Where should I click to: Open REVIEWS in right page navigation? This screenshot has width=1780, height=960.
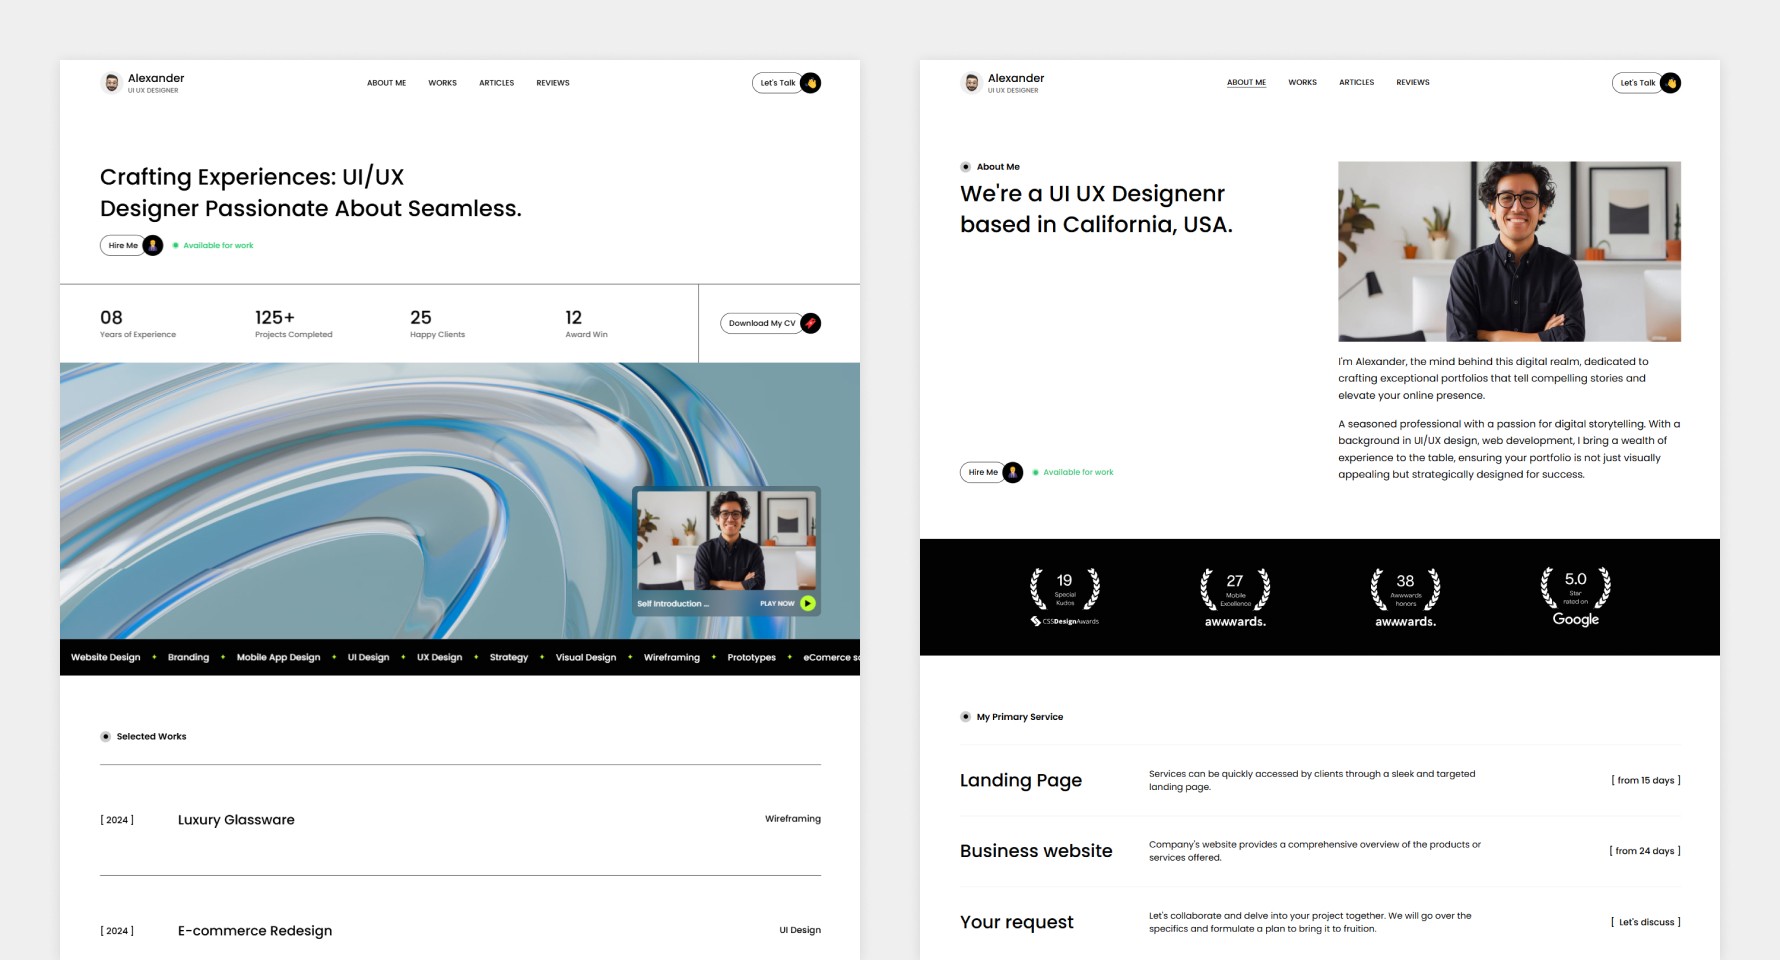tap(1413, 82)
